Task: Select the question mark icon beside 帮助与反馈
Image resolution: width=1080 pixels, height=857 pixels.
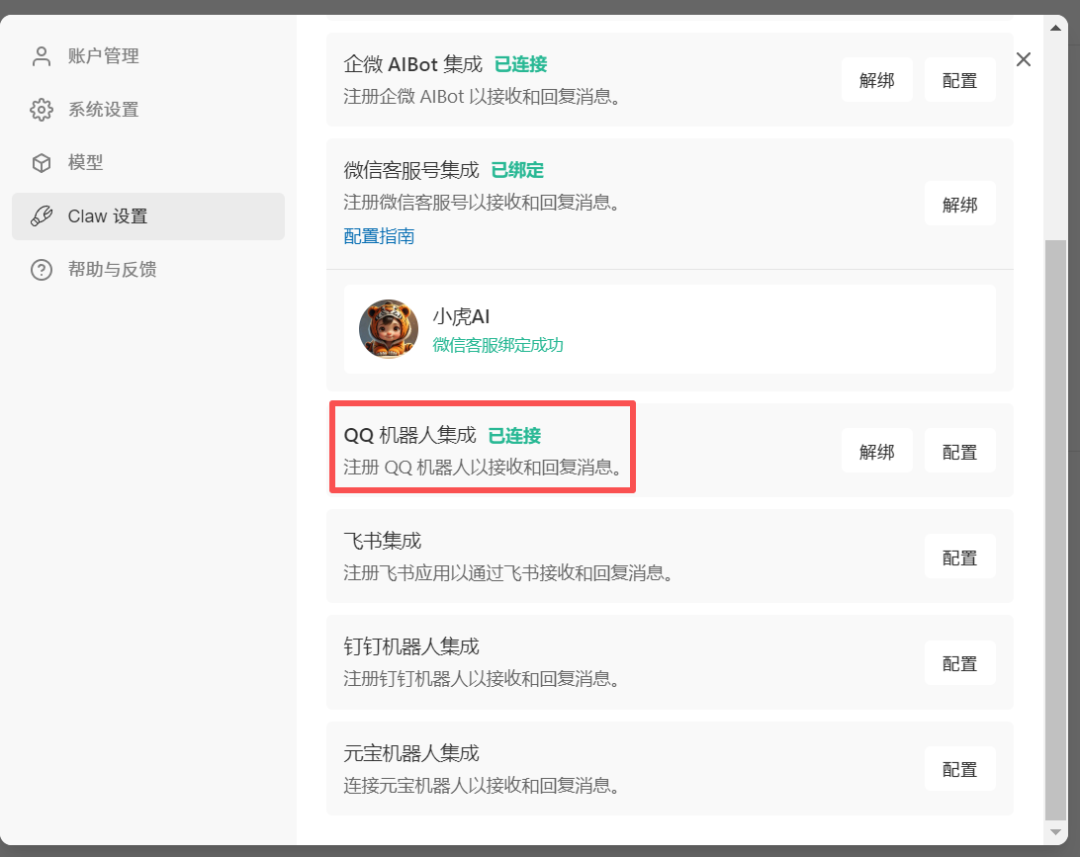Action: tap(40, 269)
